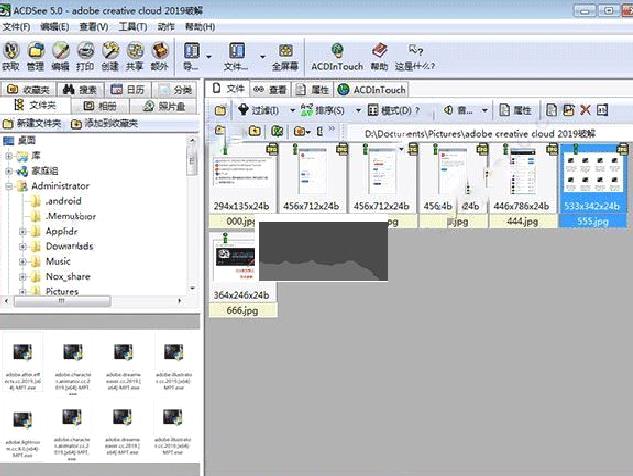This screenshot has height=476, width=633.
Task: Select the 444.jpg thumbnail
Action: point(522,185)
